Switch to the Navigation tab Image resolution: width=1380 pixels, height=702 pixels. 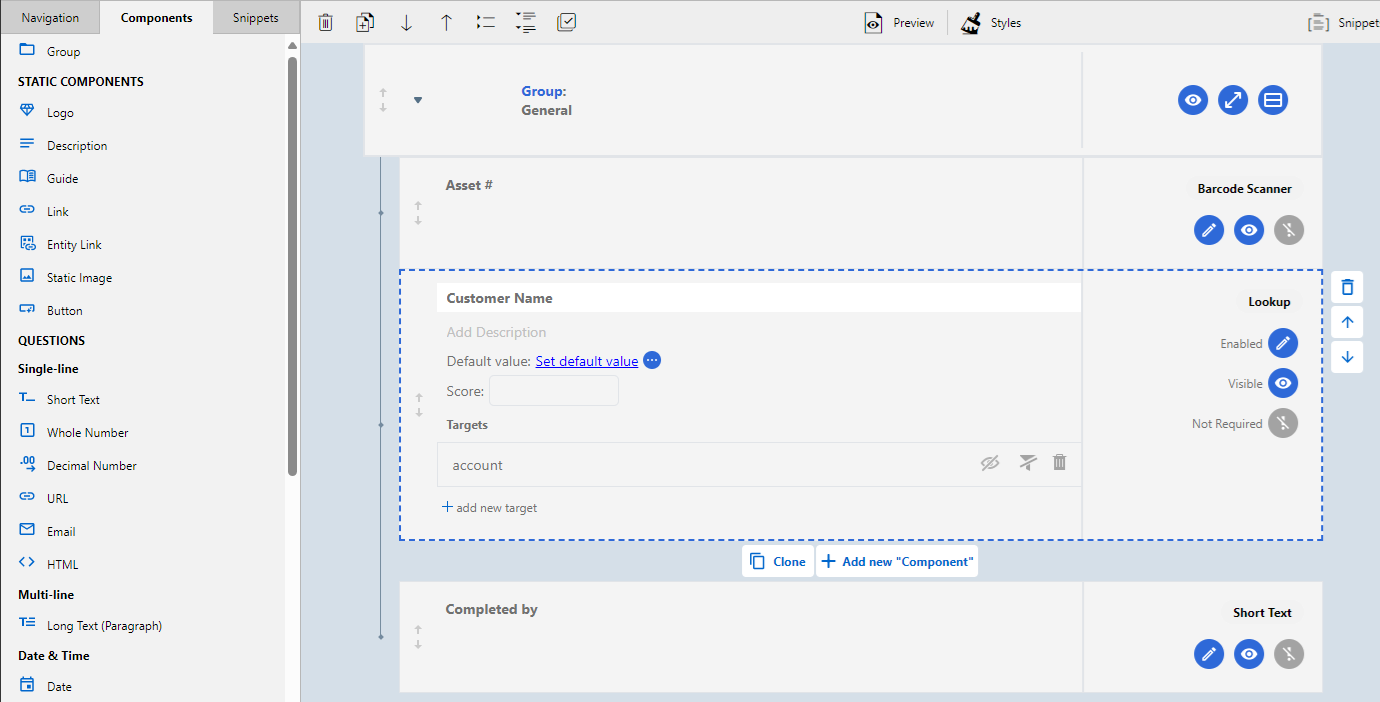(x=50, y=17)
